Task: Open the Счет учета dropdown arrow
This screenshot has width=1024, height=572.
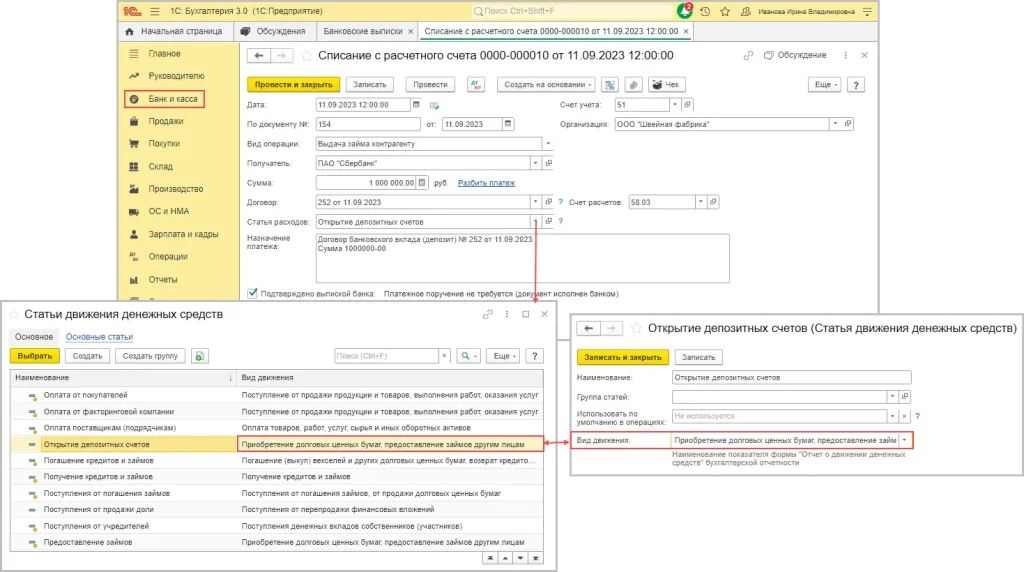Action: pos(674,105)
